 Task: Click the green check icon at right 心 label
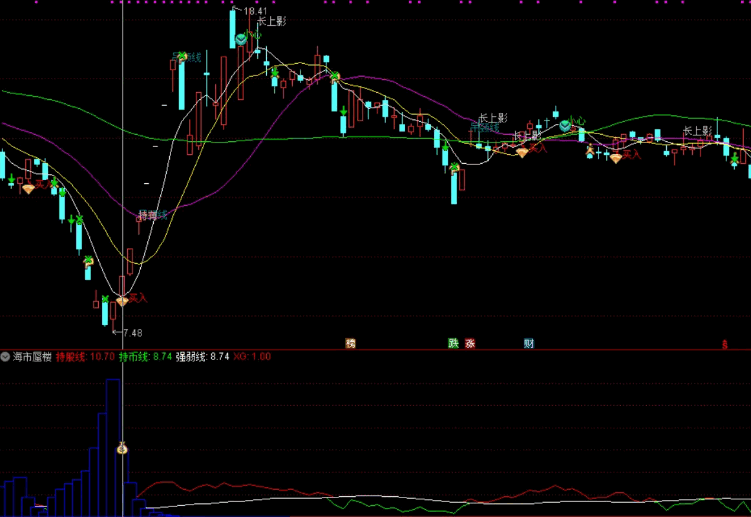pyautogui.click(x=565, y=125)
